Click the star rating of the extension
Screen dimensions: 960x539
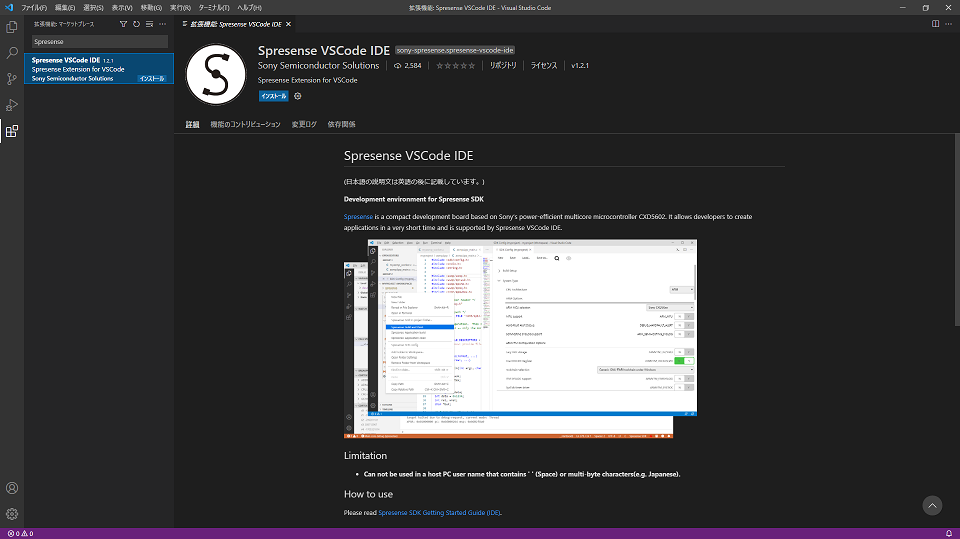(x=455, y=66)
